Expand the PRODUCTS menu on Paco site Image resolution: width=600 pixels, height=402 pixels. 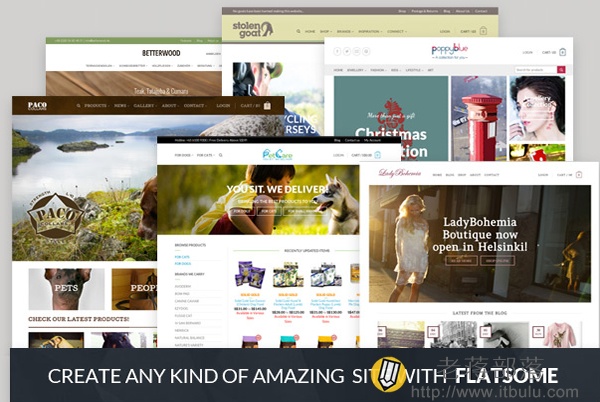tap(97, 106)
